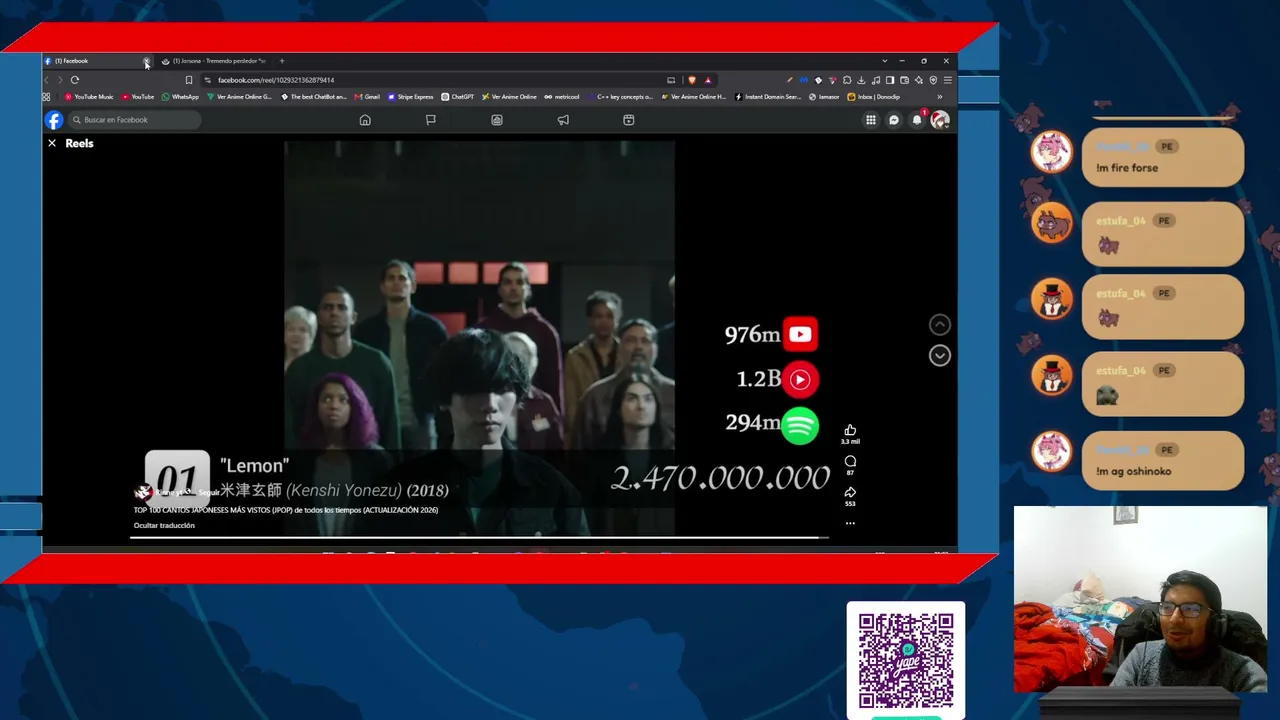
Task: Click the reel video of Lemon
Action: coord(479,338)
